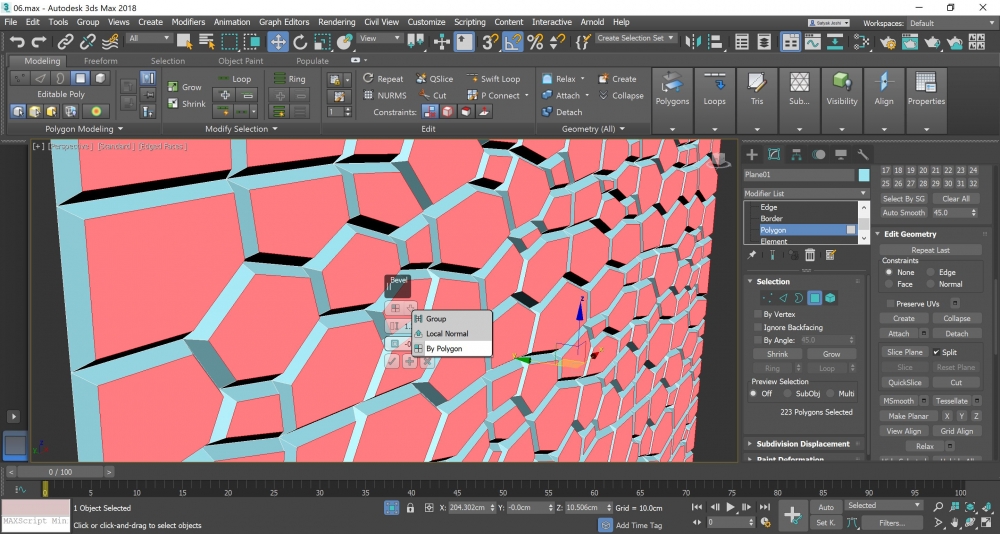The height and width of the screenshot is (534, 1000).
Task: Click the Remove modifier trash icon
Action: click(810, 256)
